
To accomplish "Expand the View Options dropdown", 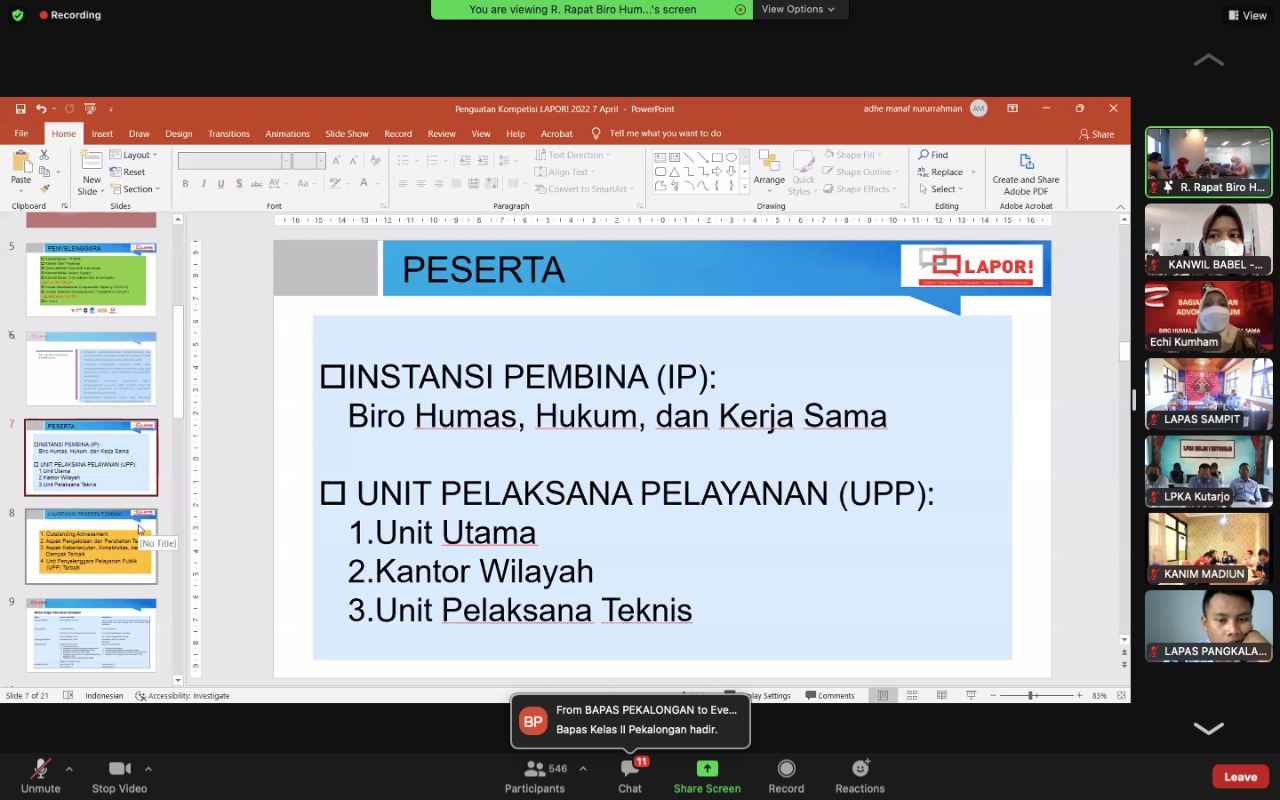I will pyautogui.click(x=799, y=9).
